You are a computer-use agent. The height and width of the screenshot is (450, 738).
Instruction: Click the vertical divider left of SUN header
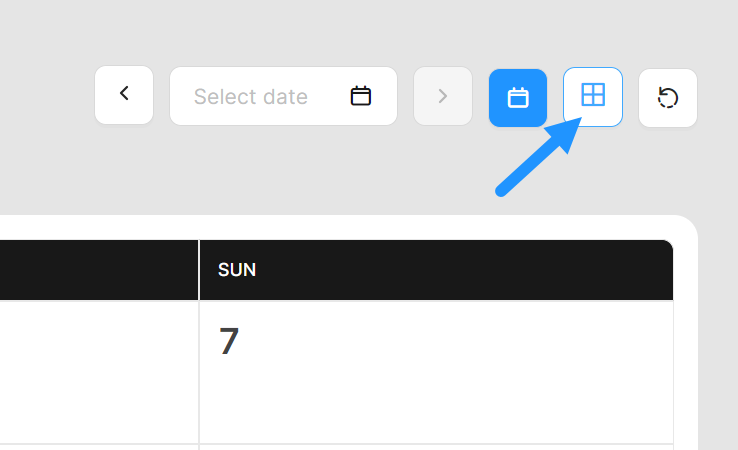pyautogui.click(x=199, y=270)
